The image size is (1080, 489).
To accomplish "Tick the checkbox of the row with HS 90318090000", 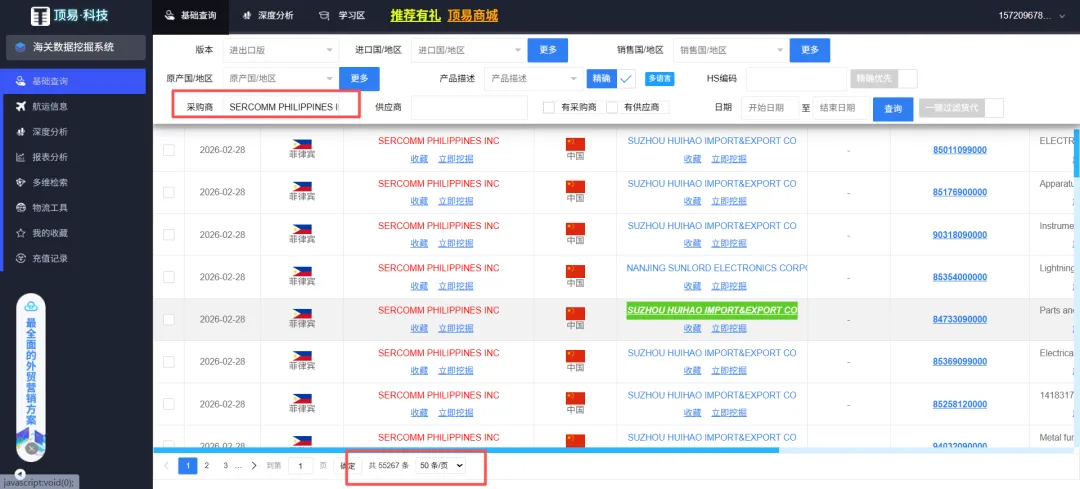I will point(169,235).
